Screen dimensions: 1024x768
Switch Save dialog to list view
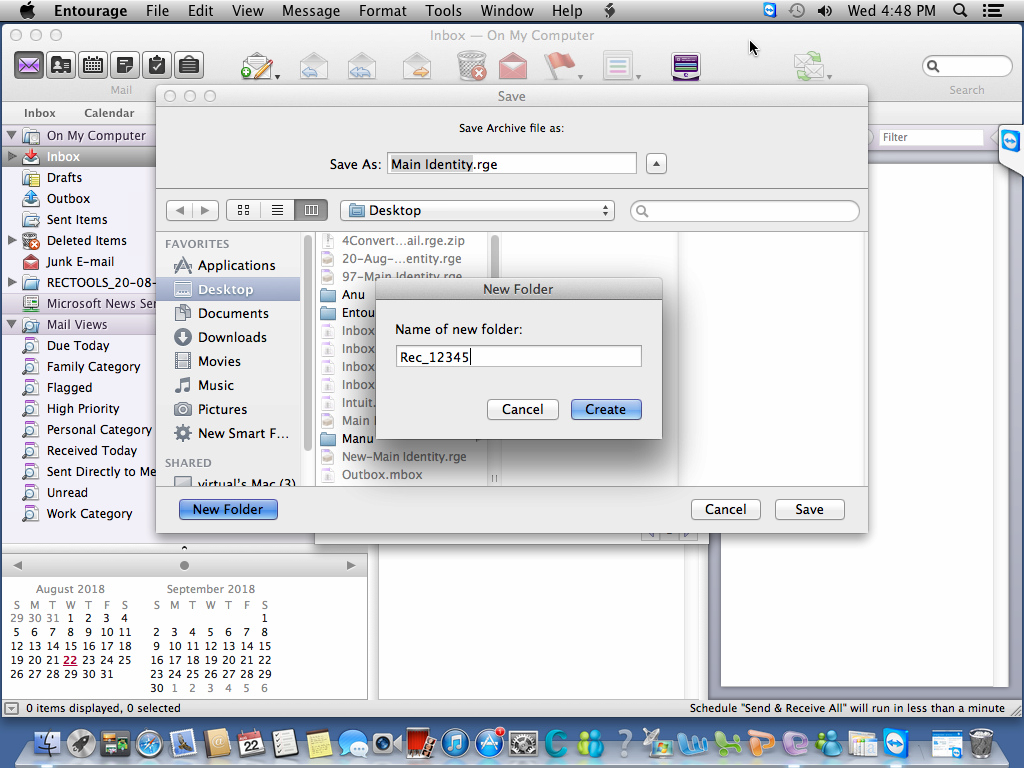[x=277, y=210]
